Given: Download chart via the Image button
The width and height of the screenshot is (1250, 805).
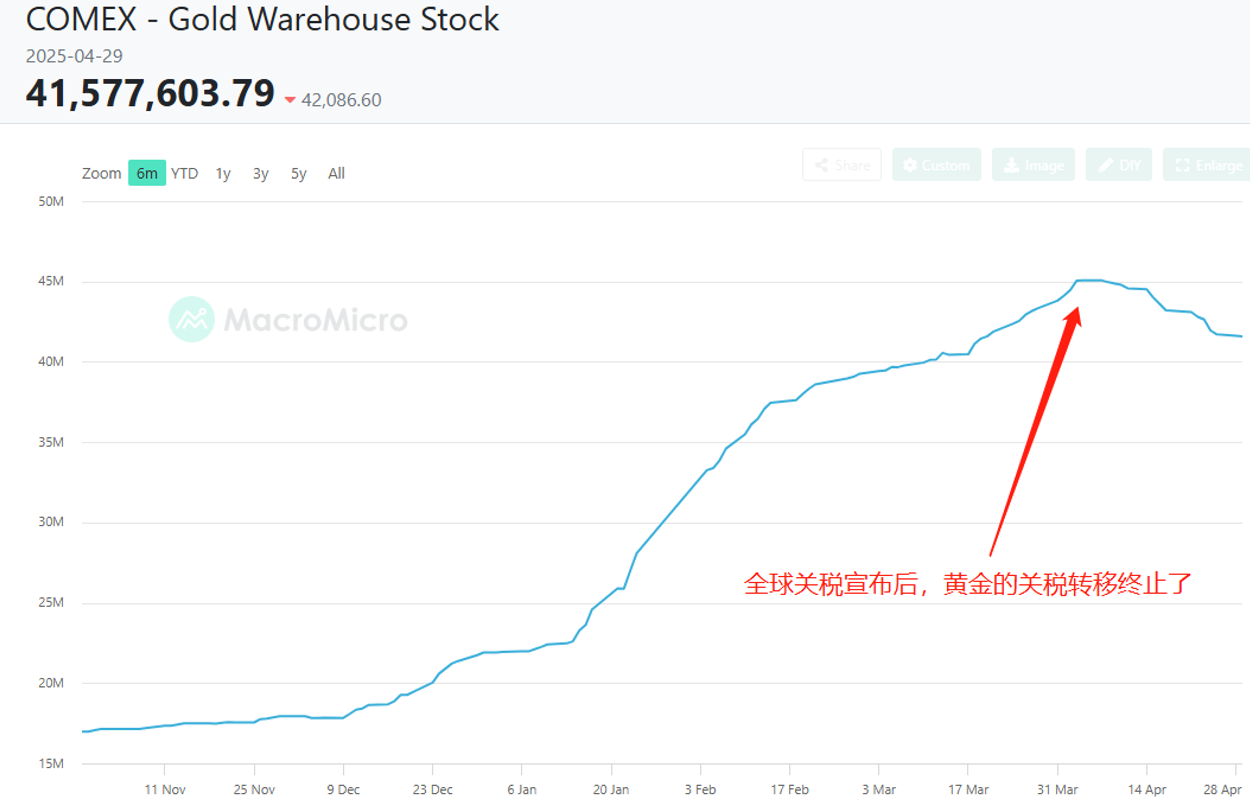Looking at the screenshot, I should pos(1034,165).
